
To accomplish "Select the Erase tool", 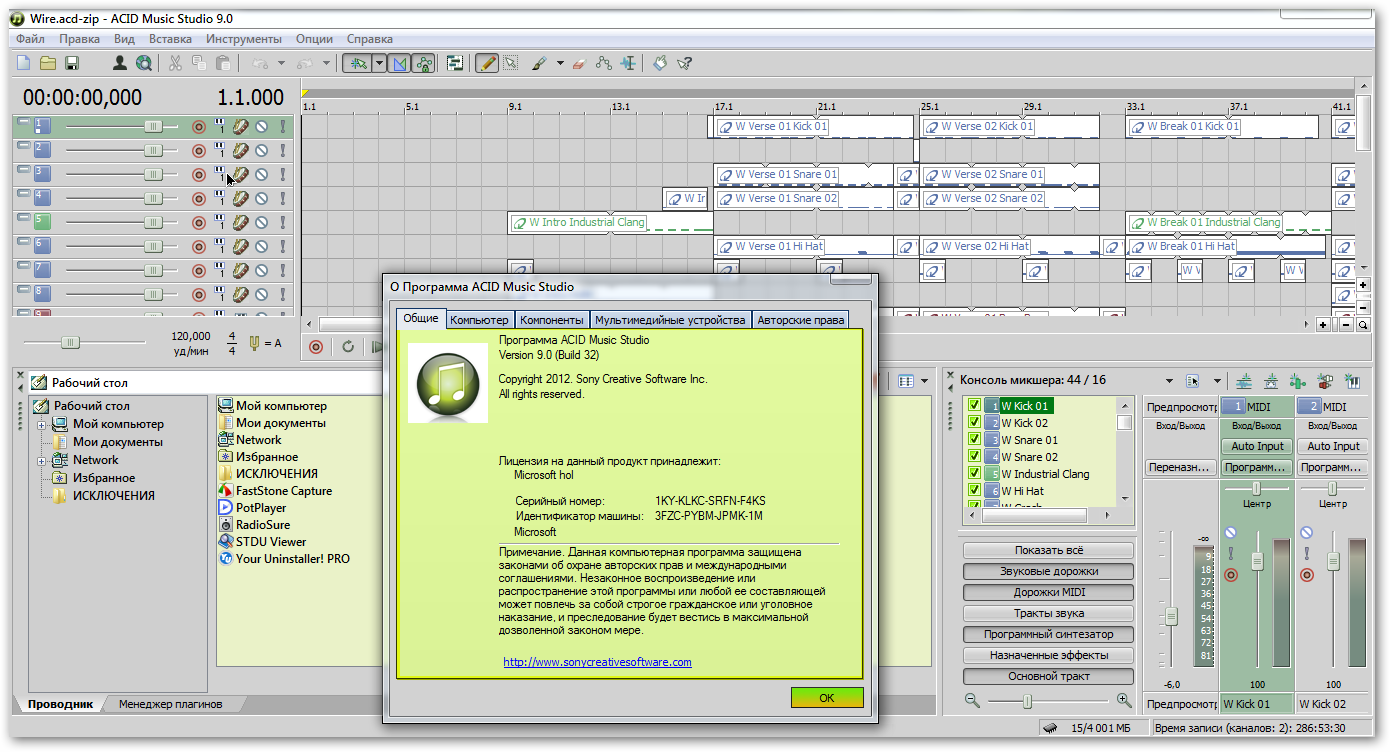I will click(x=578, y=63).
